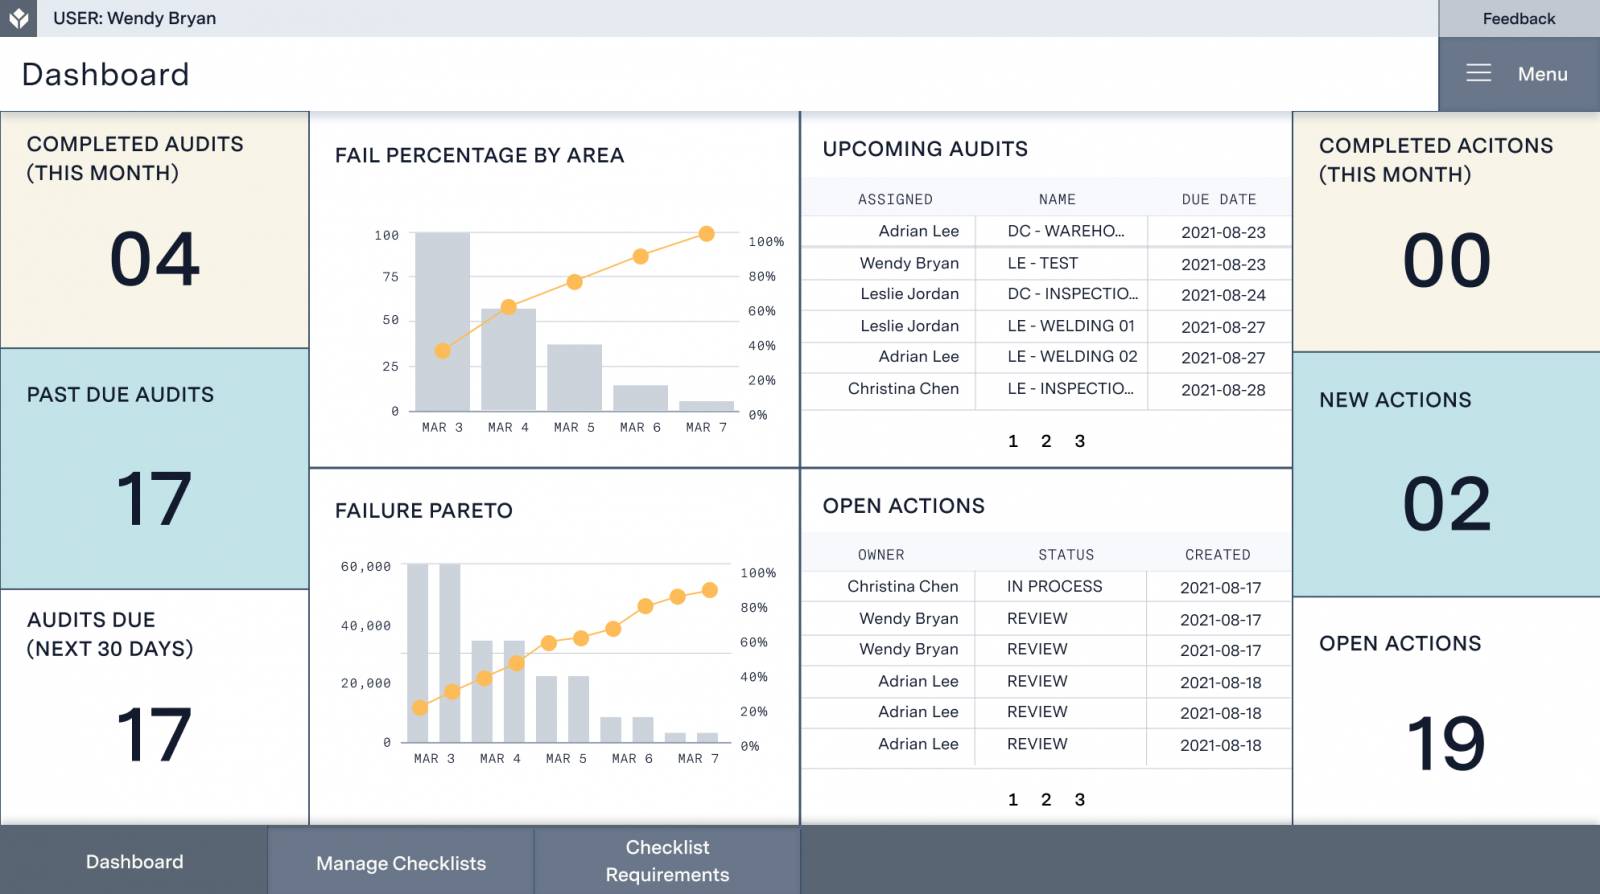This screenshot has width=1600, height=894.
Task: Go to page 2 of Open Actions
Action: tap(1046, 799)
